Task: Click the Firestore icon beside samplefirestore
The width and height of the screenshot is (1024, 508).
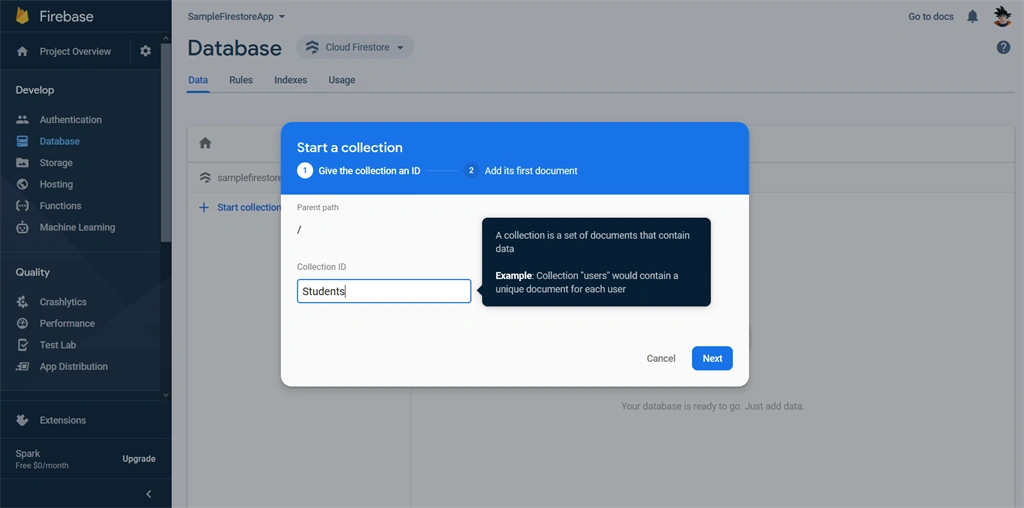Action: tap(205, 177)
